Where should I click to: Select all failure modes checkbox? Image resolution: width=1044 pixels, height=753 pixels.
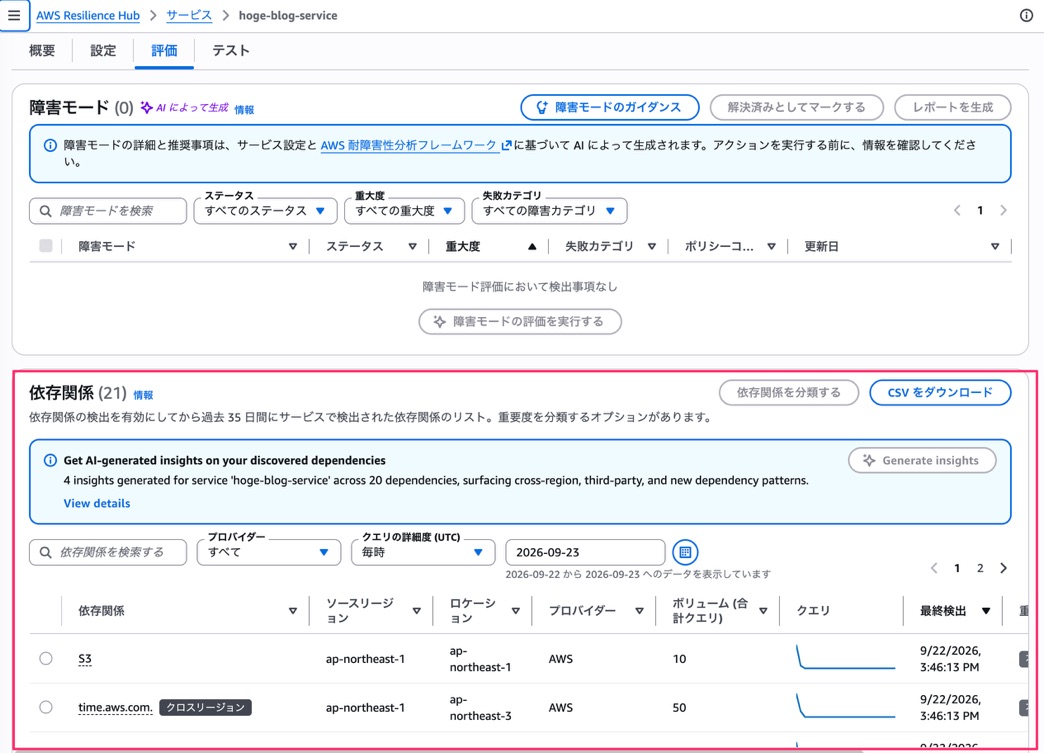coord(46,246)
